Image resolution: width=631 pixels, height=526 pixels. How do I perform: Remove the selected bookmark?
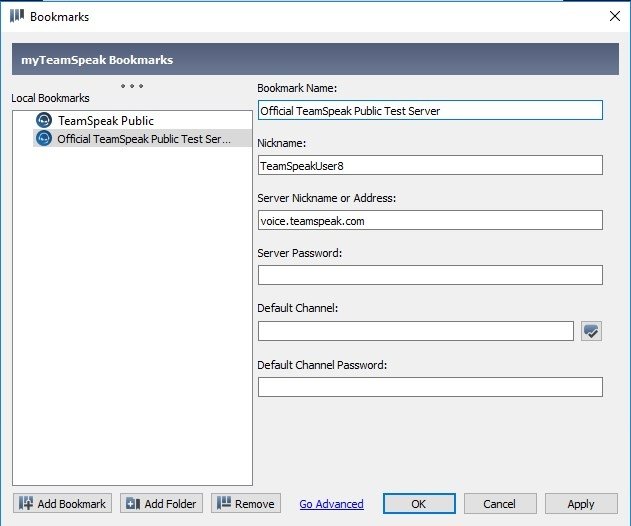[x=246, y=503]
